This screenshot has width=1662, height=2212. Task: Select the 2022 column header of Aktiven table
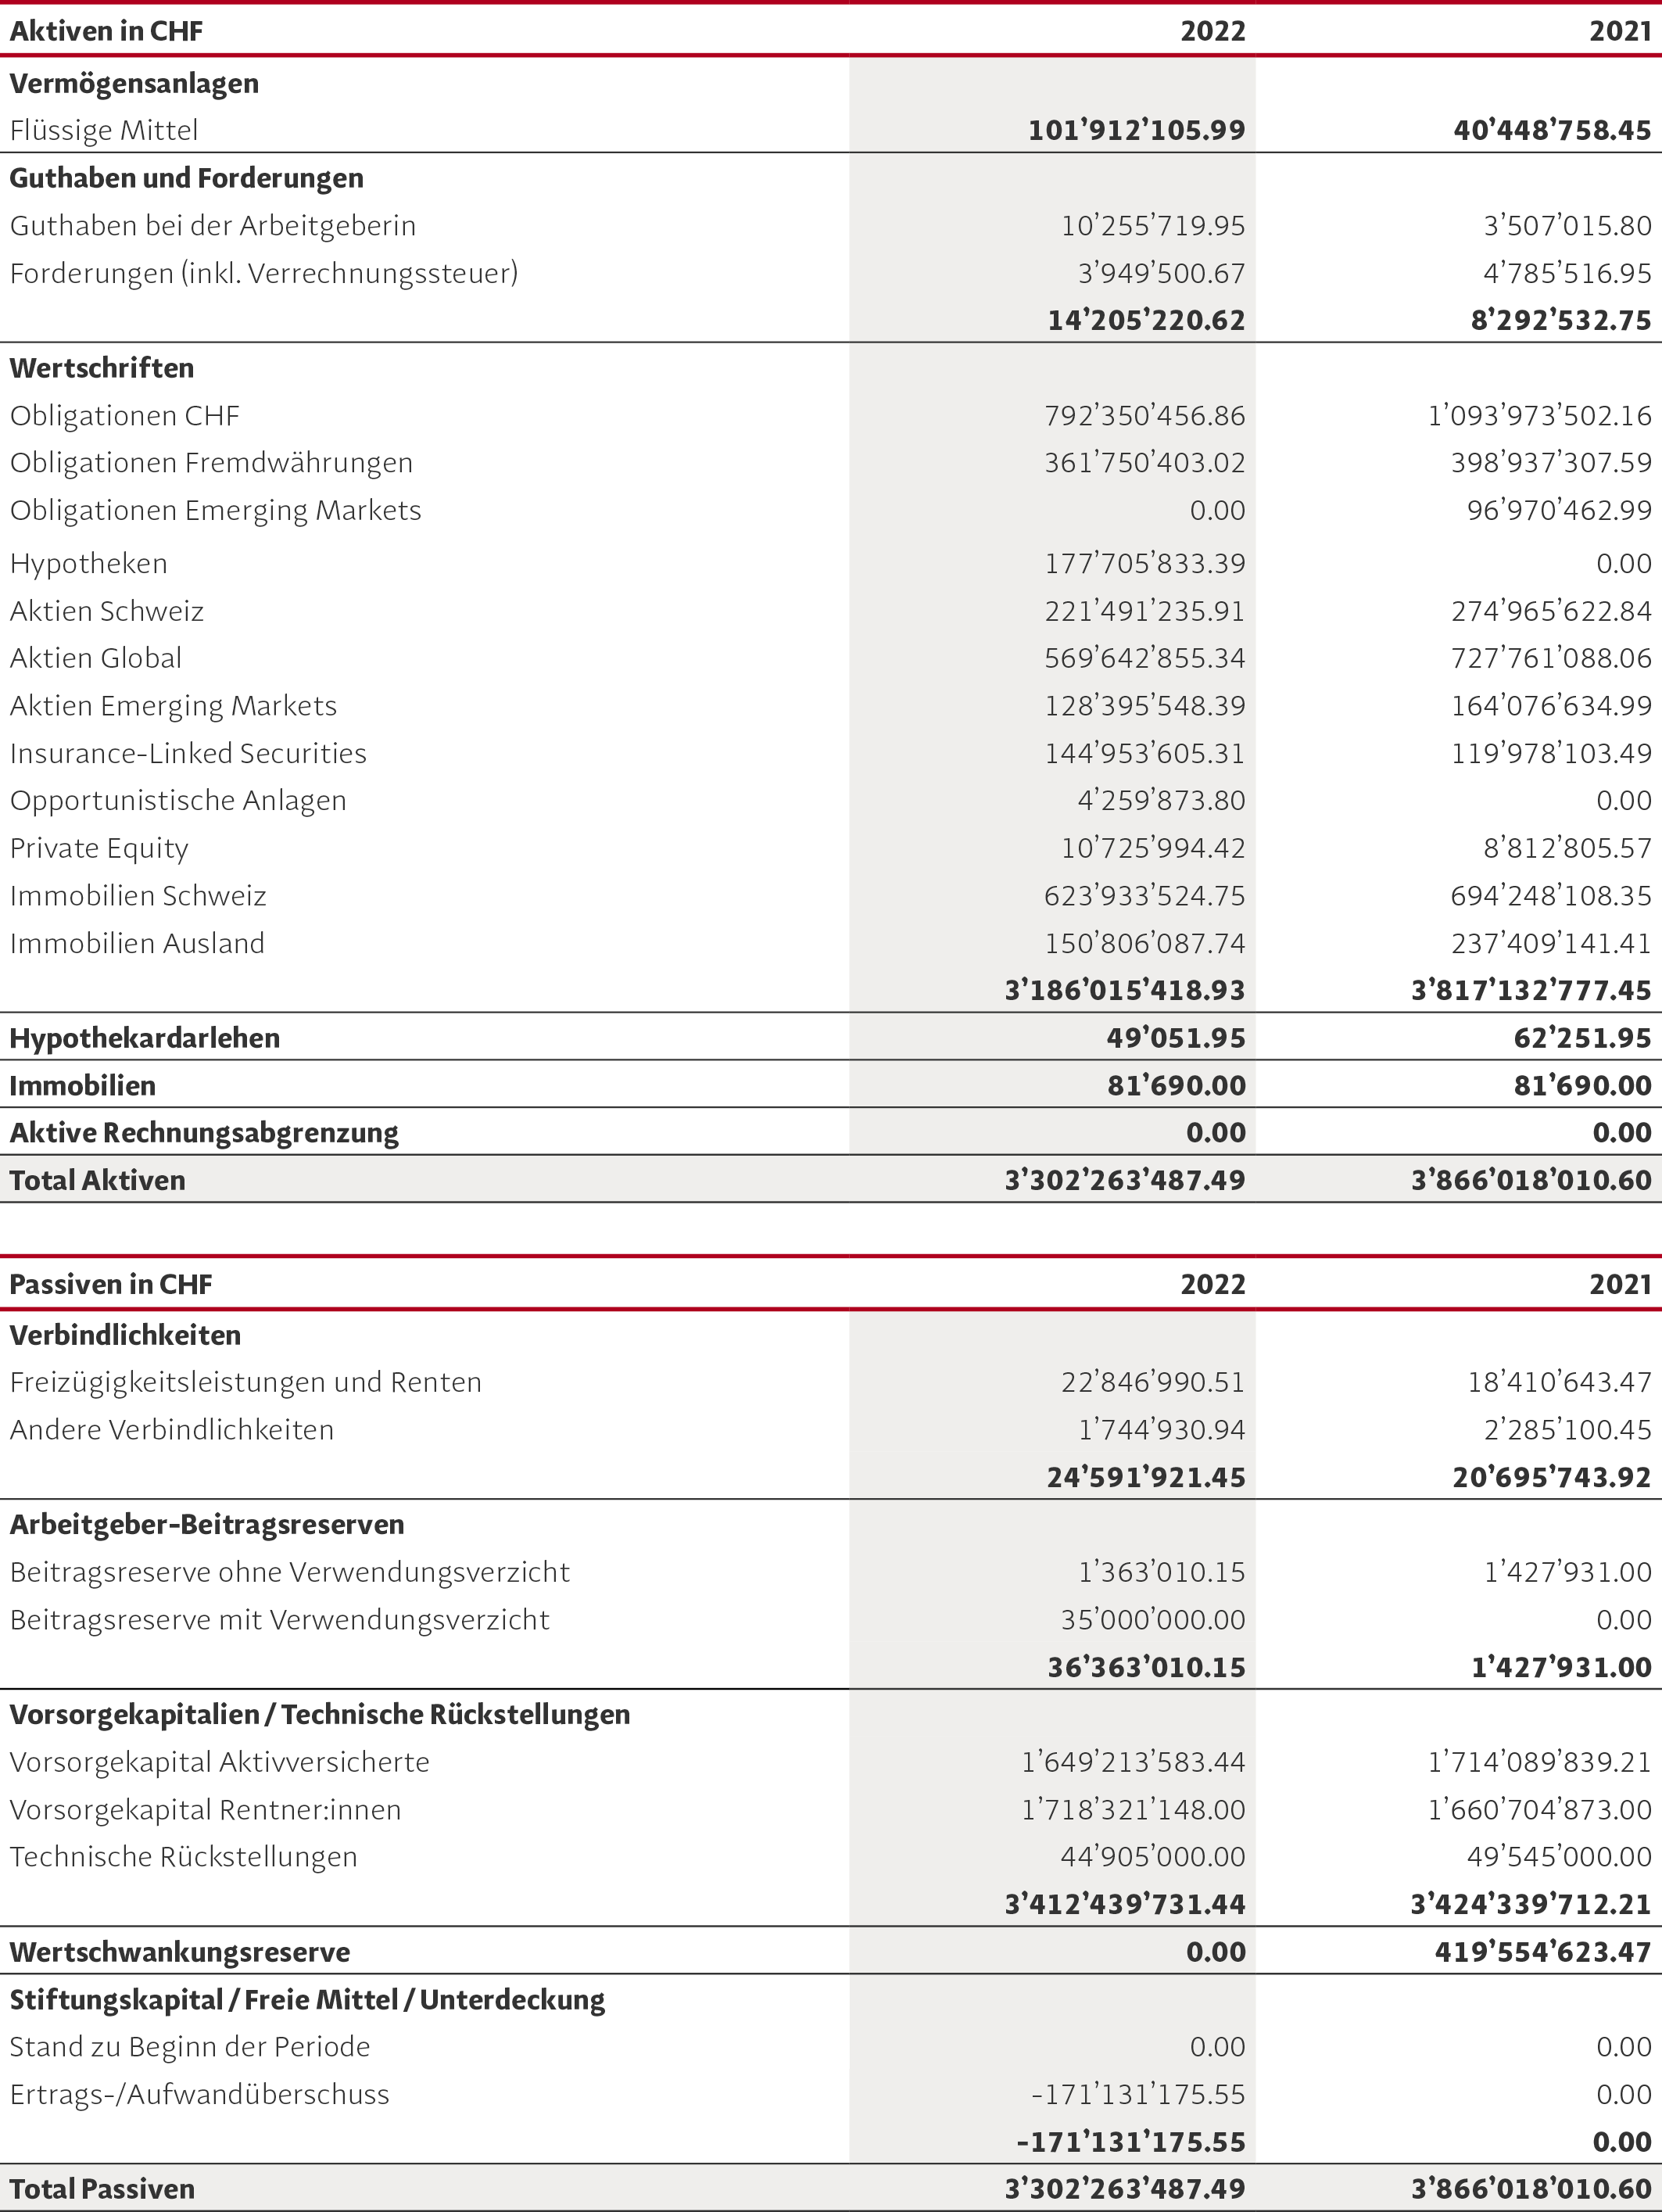click(x=1212, y=31)
